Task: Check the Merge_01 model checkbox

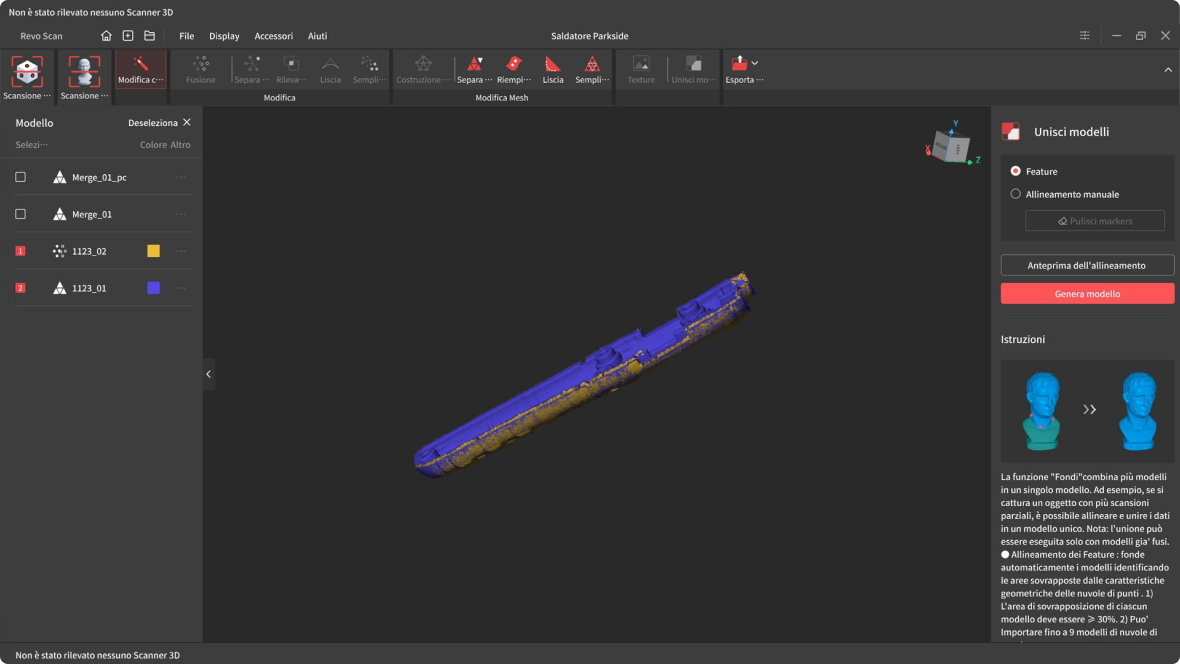Action: click(20, 214)
